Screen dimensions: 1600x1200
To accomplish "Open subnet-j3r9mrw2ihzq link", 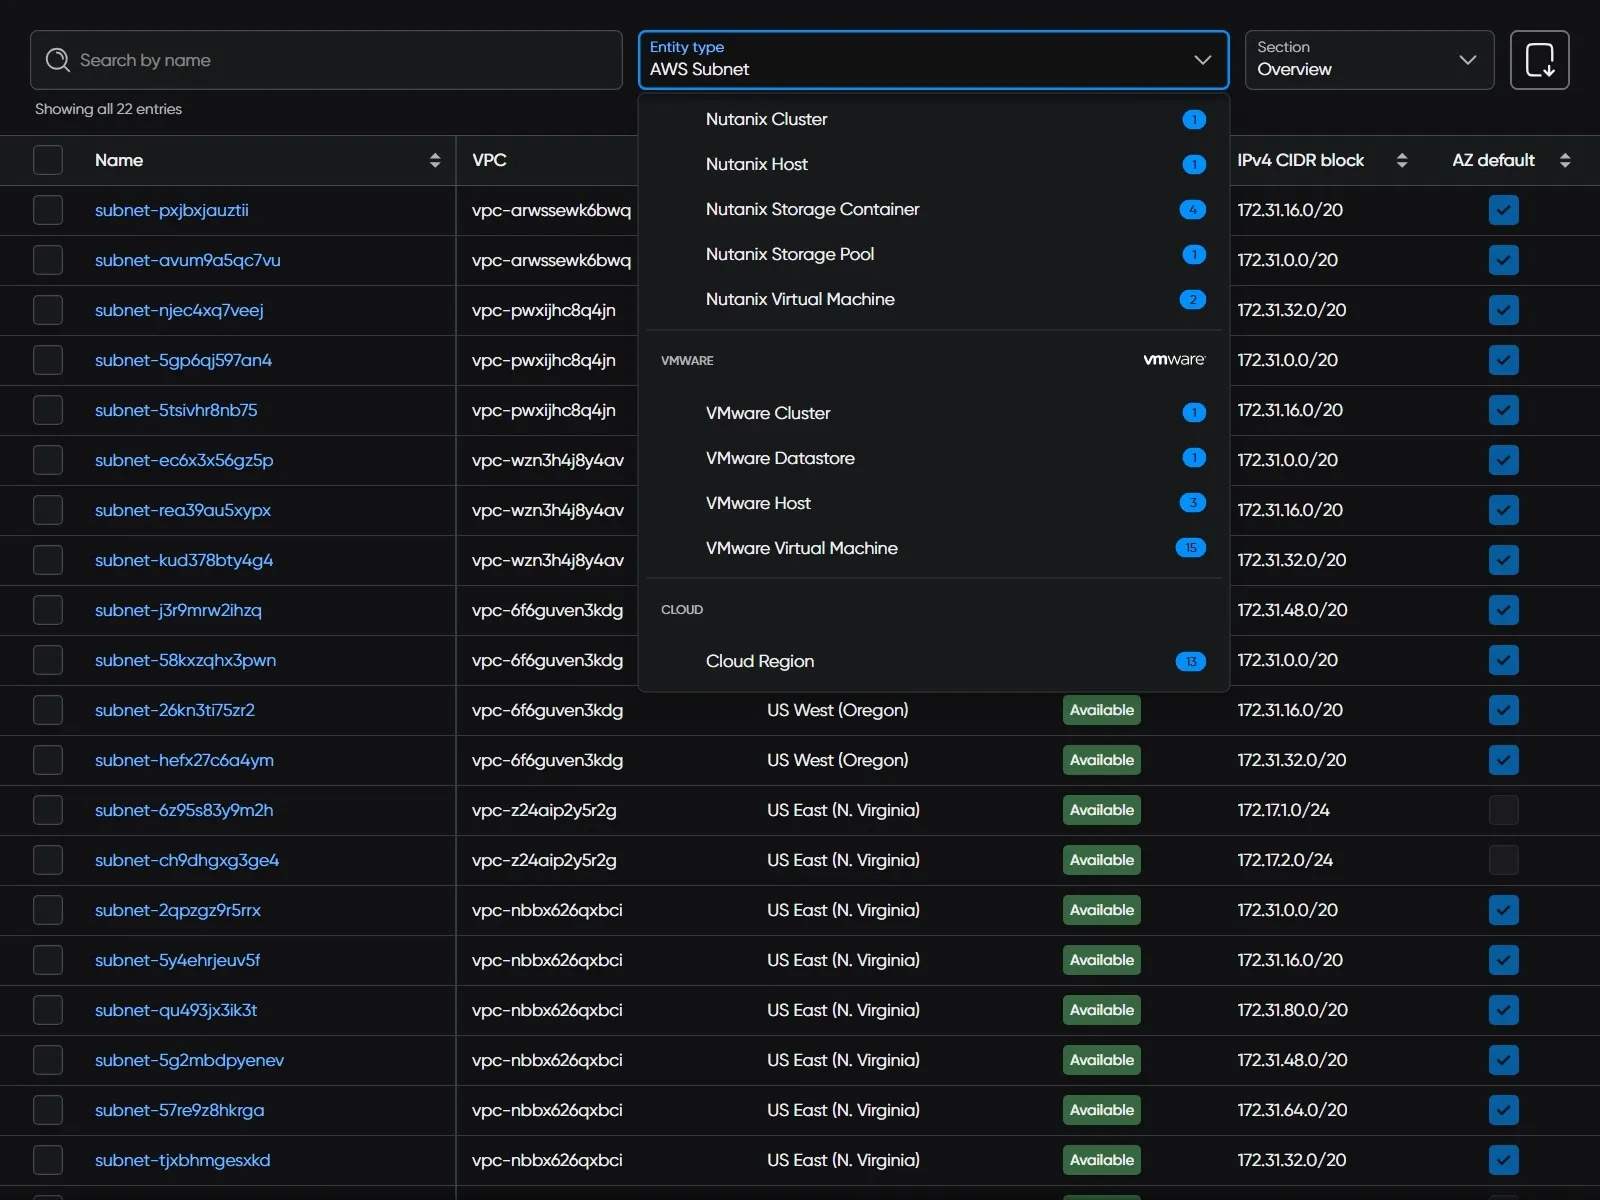I will coord(178,610).
